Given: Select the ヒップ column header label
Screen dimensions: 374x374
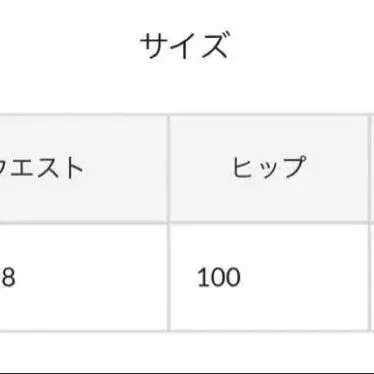Looking at the screenshot, I should (x=269, y=167).
